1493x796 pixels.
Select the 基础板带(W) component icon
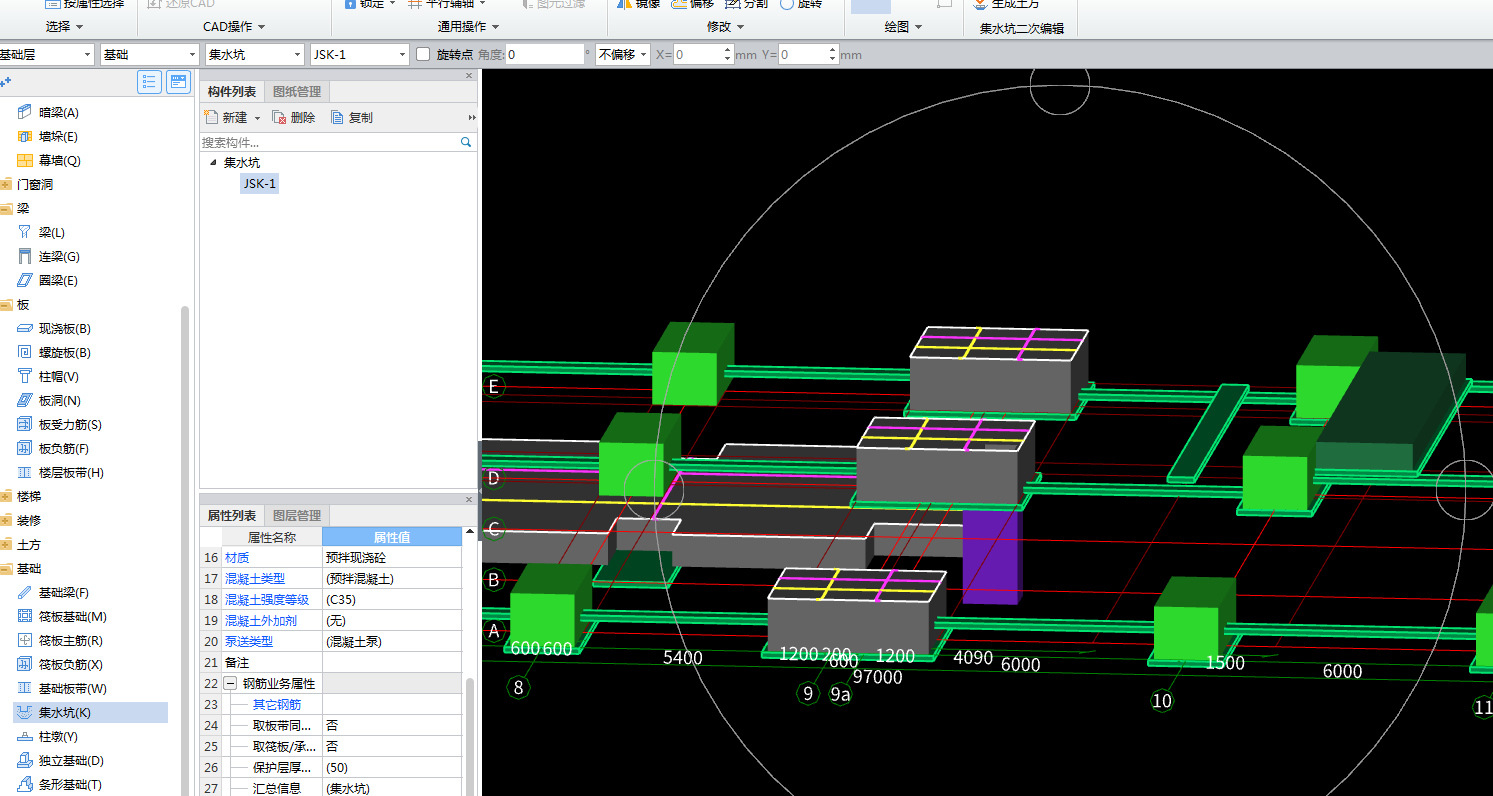pyautogui.click(x=25, y=688)
